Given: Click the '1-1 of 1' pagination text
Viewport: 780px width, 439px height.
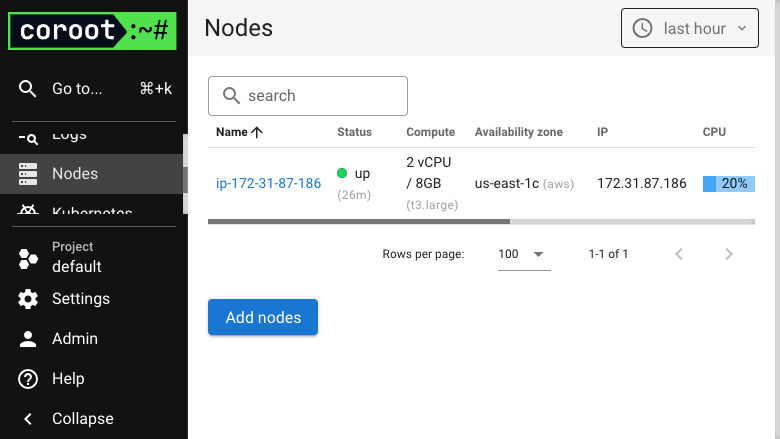Looking at the screenshot, I should click(x=608, y=254).
